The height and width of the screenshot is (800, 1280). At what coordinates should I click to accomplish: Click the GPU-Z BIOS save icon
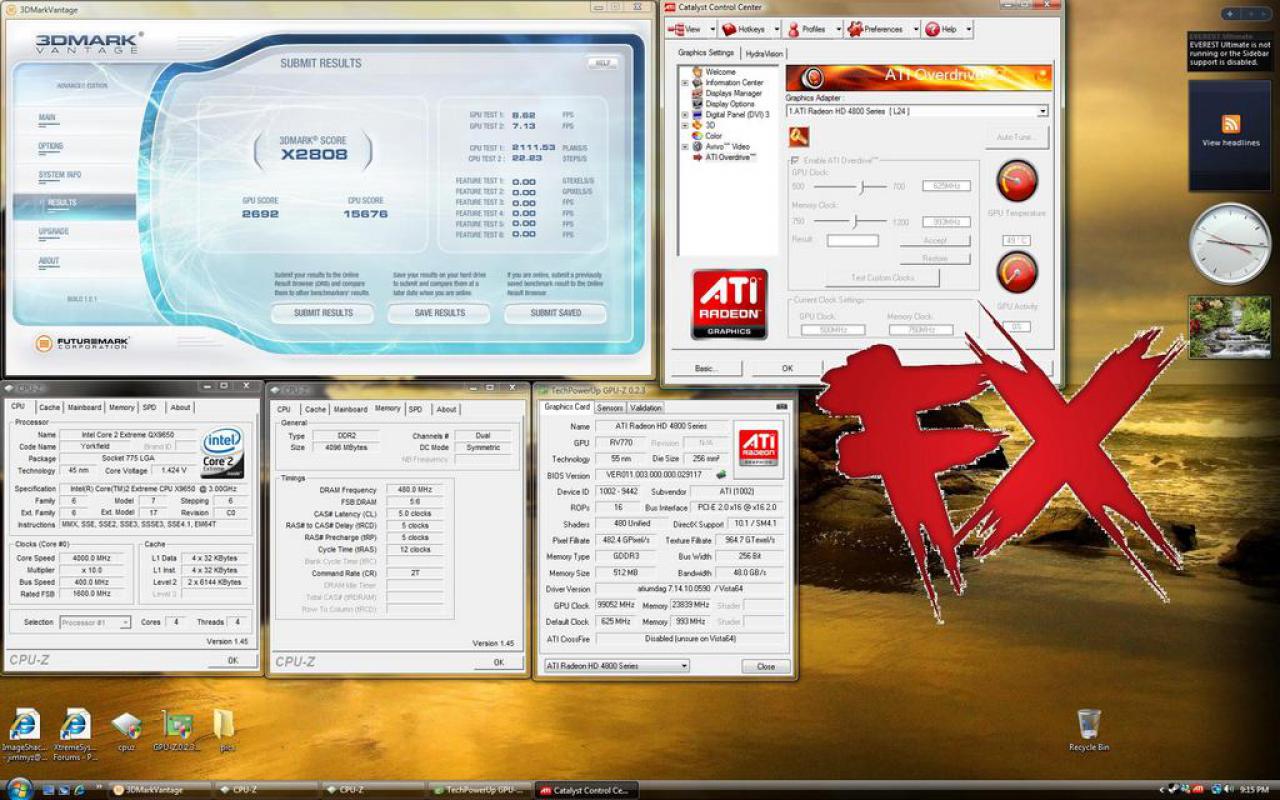click(x=720, y=474)
